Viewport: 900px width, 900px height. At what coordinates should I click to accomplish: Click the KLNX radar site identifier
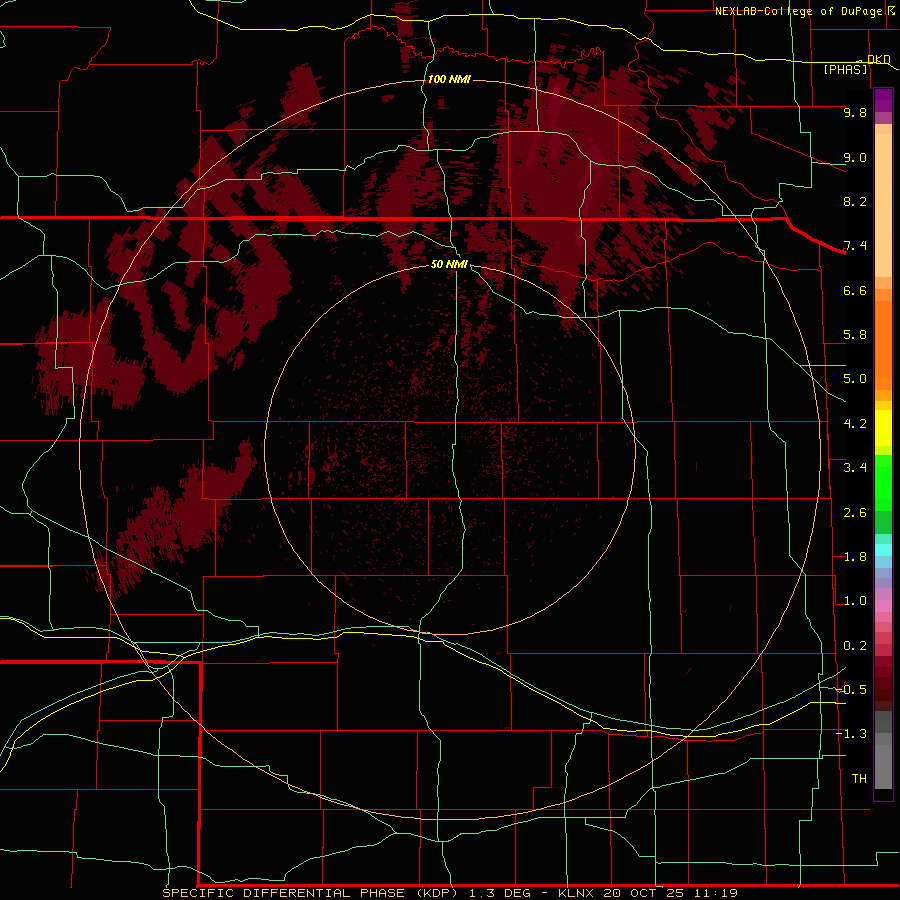tap(577, 893)
